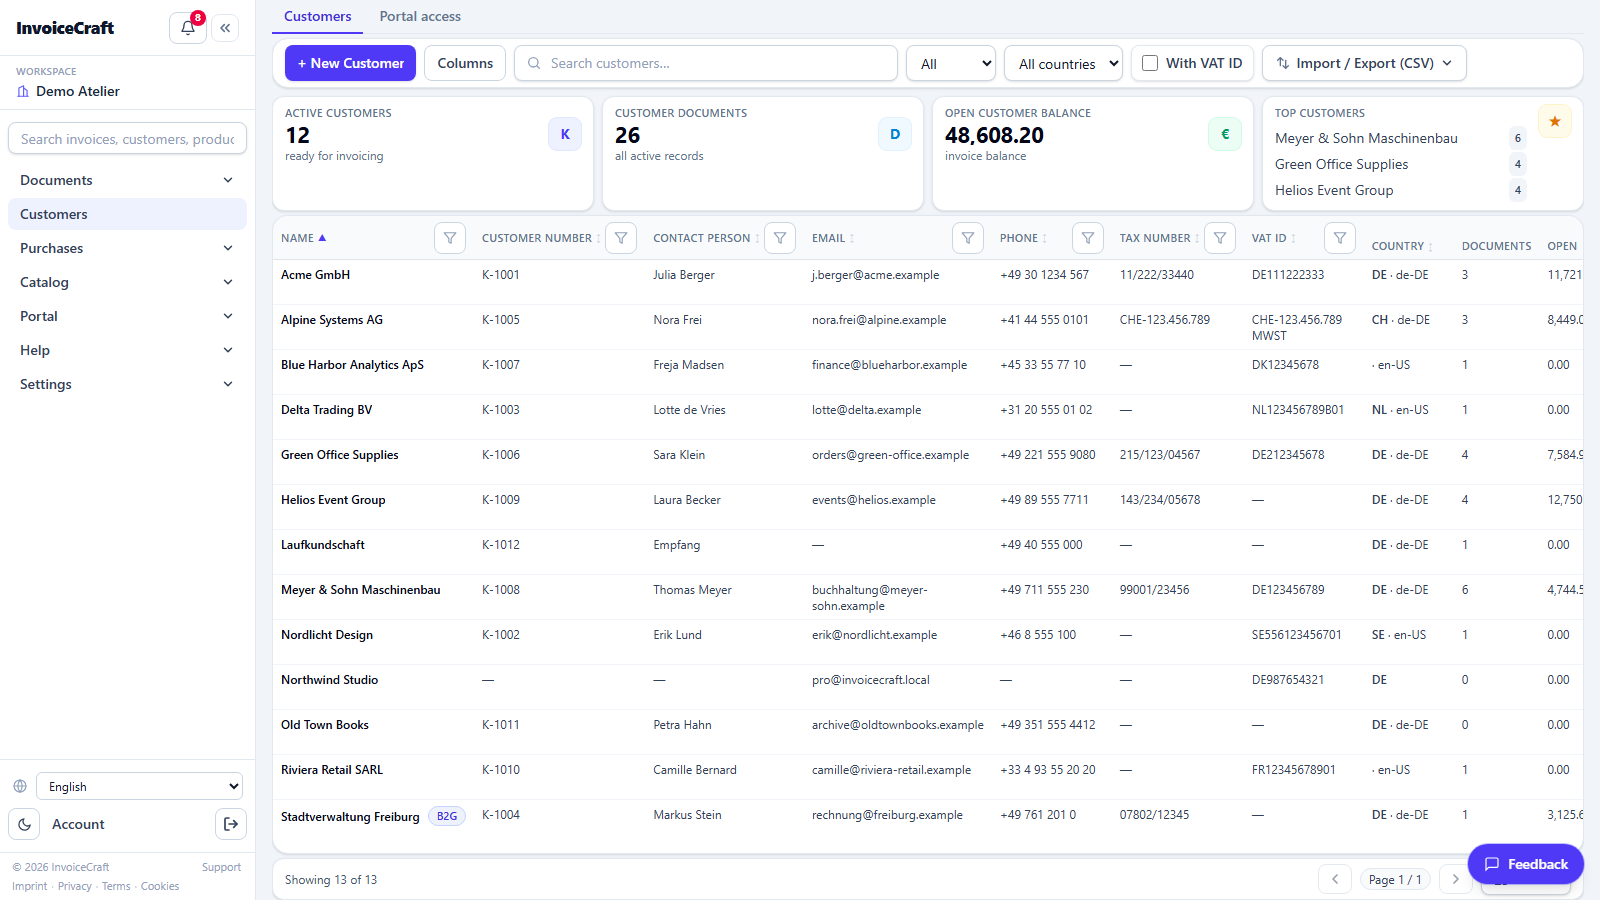Viewport: 1600px width, 900px height.
Task: Open the Feedback button
Action: tap(1526, 864)
